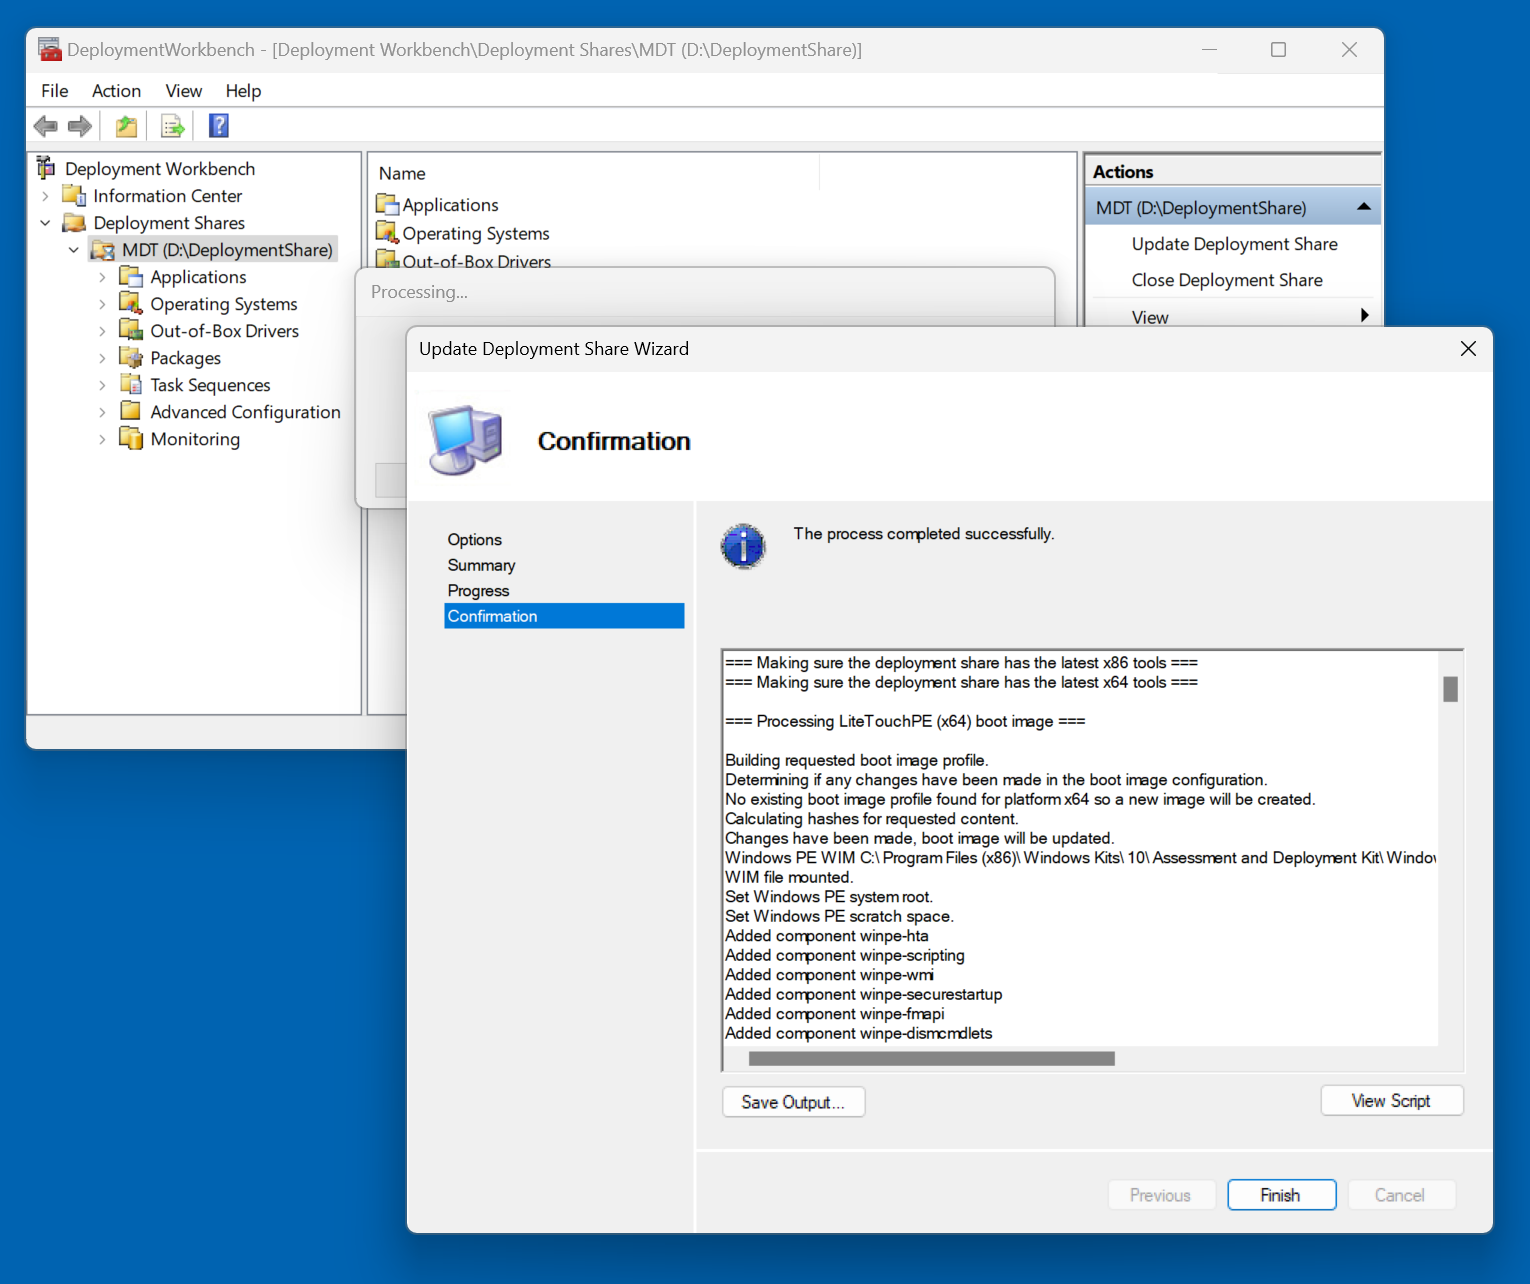Click the Out-of-Box Drivers icon in tree

[x=131, y=330]
